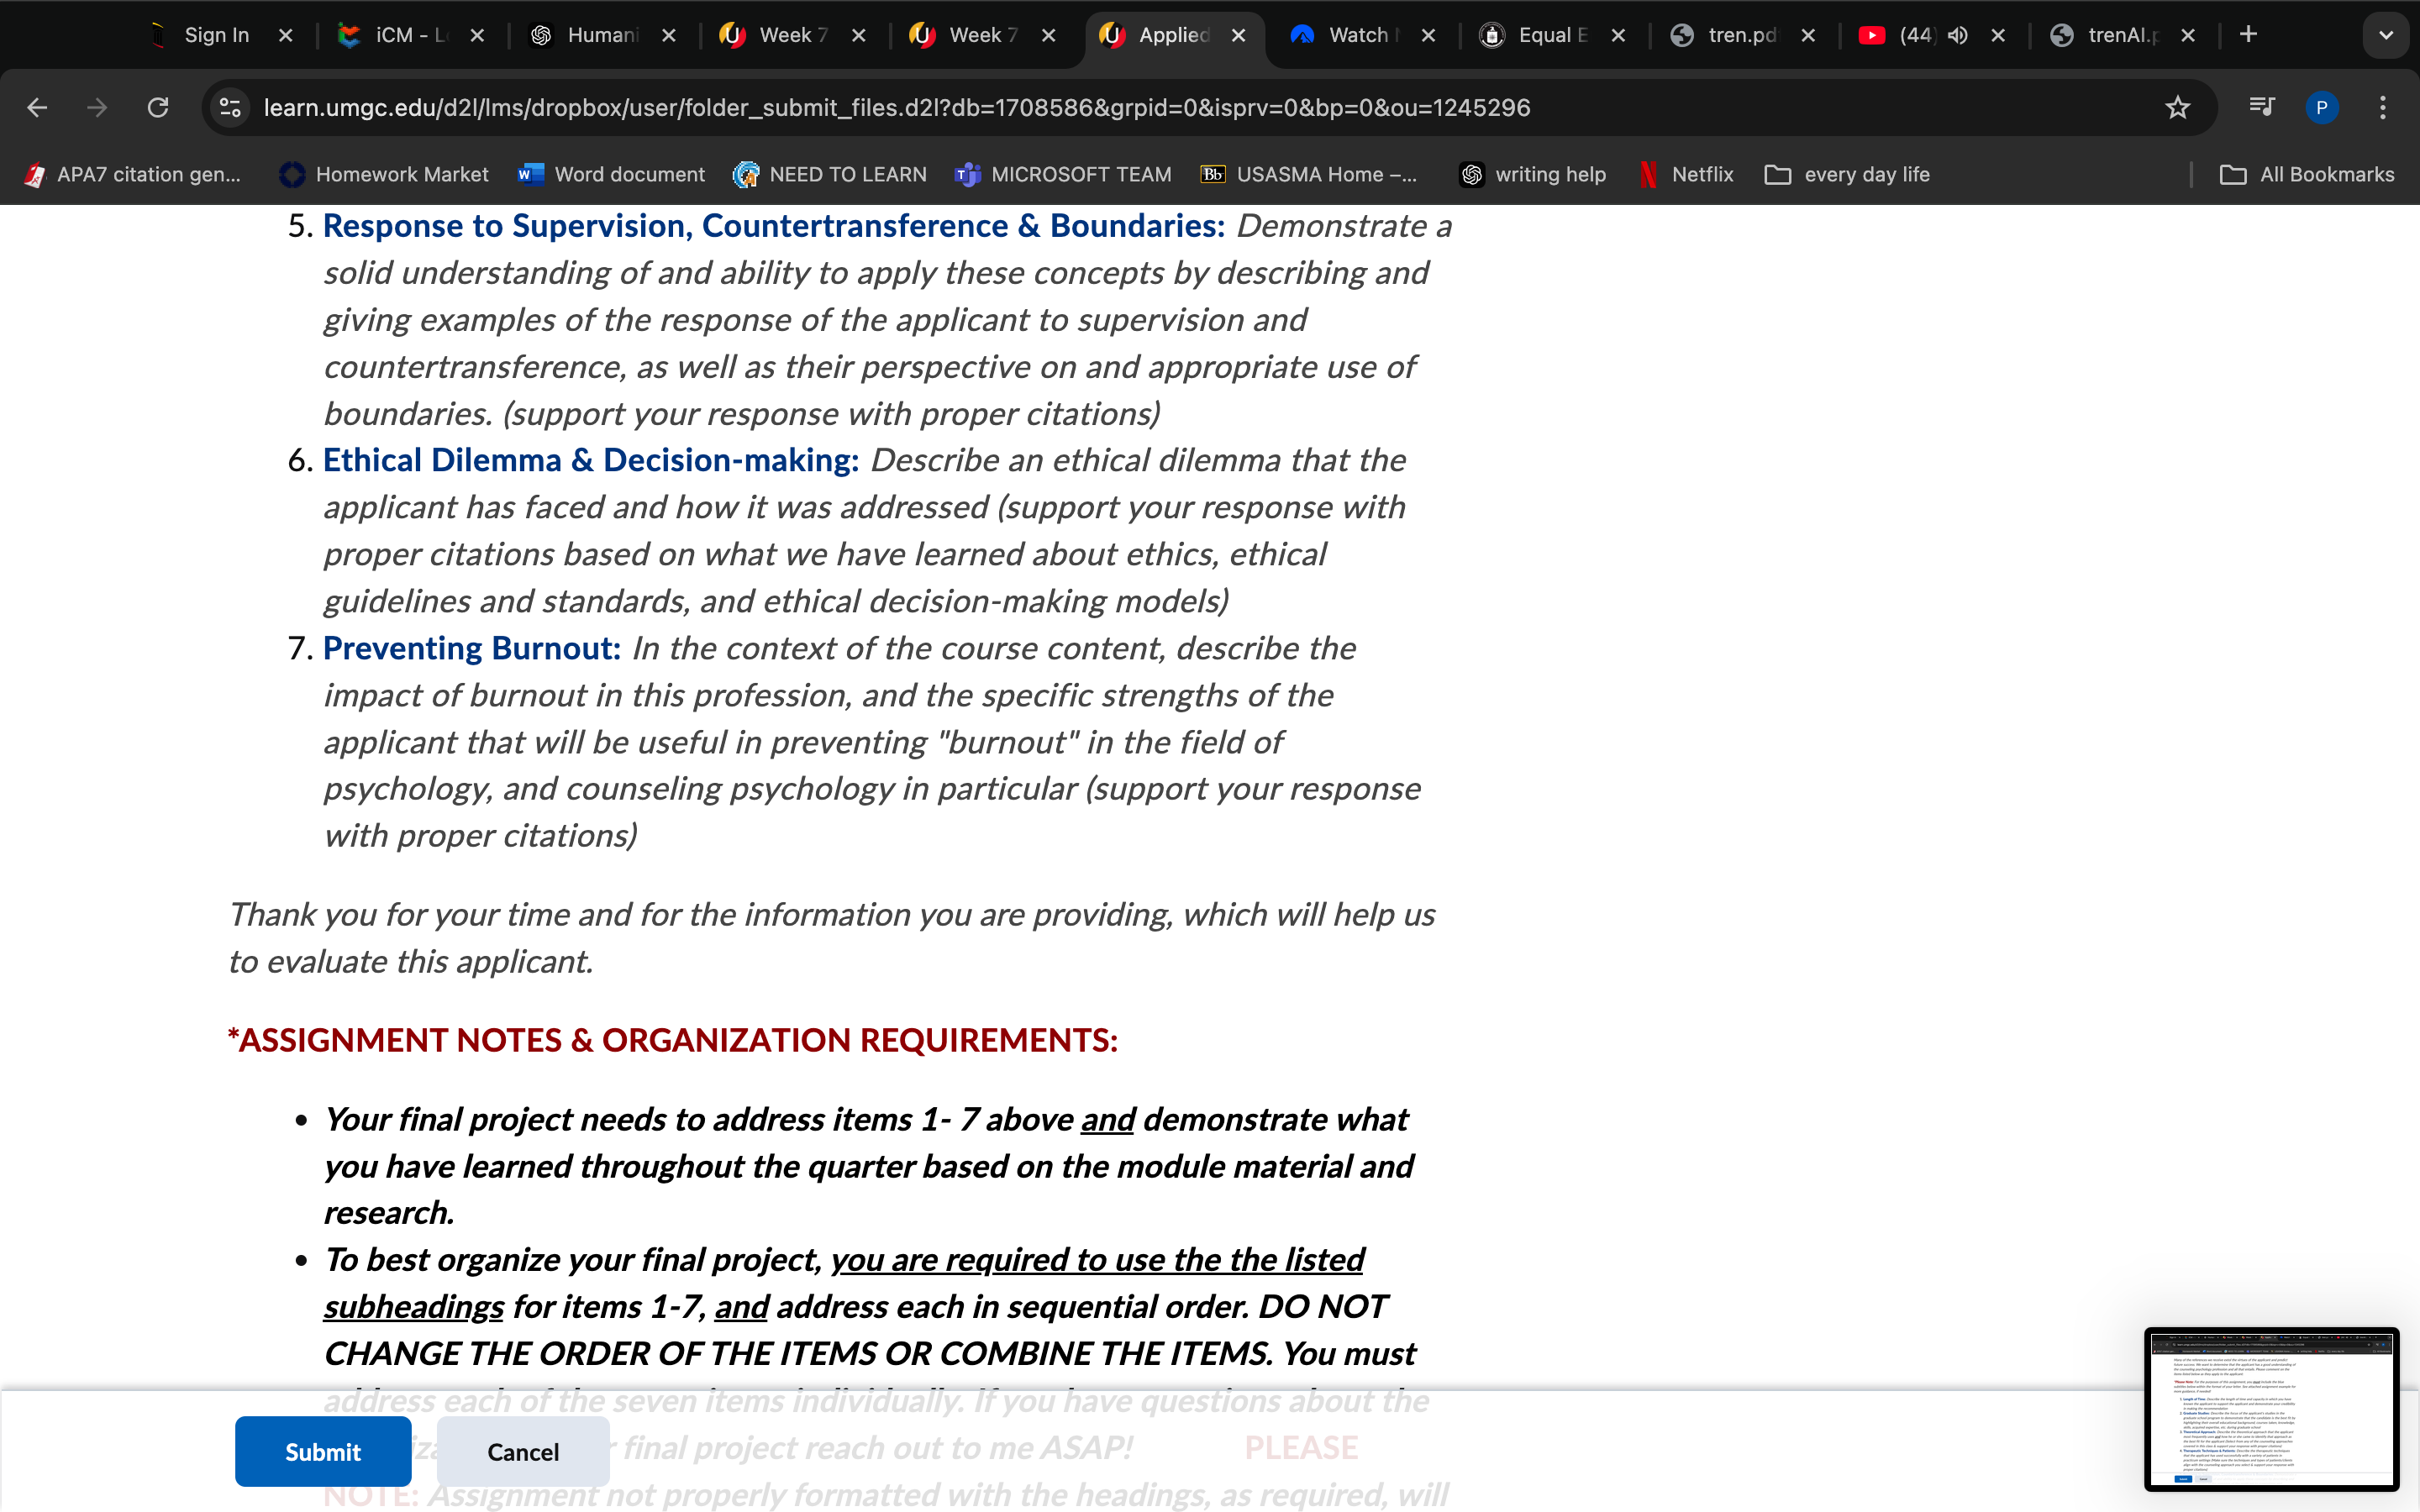Click the ASSIGNMENT NOTES & ORGANIZATION REQUIREMENTS heading
Screen dimensions: 2420x1512
(x=673, y=1040)
